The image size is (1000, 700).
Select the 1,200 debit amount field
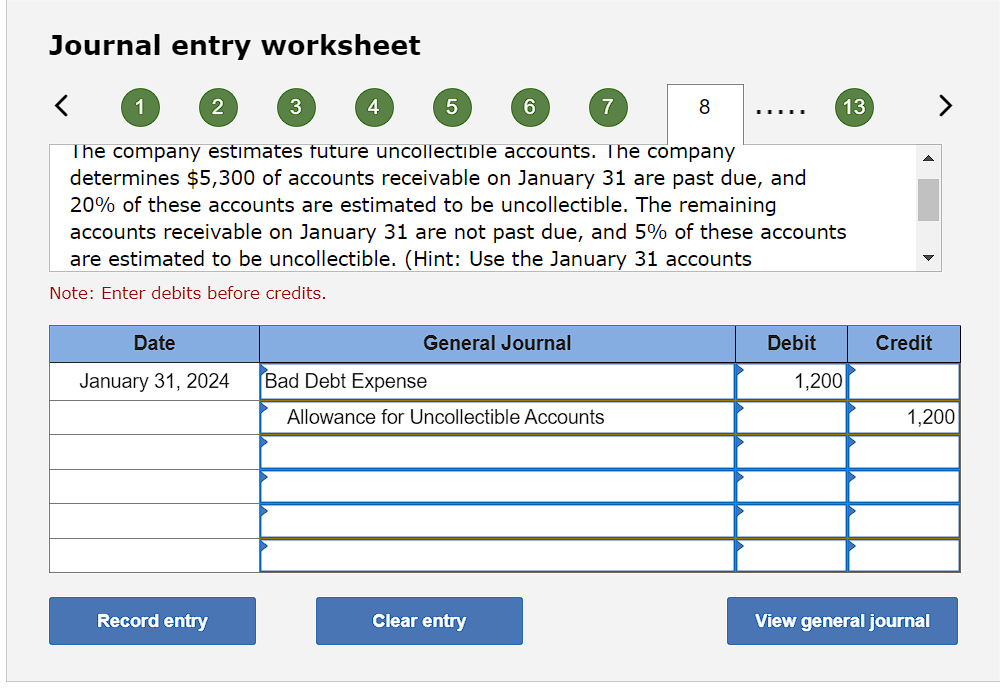click(x=791, y=381)
